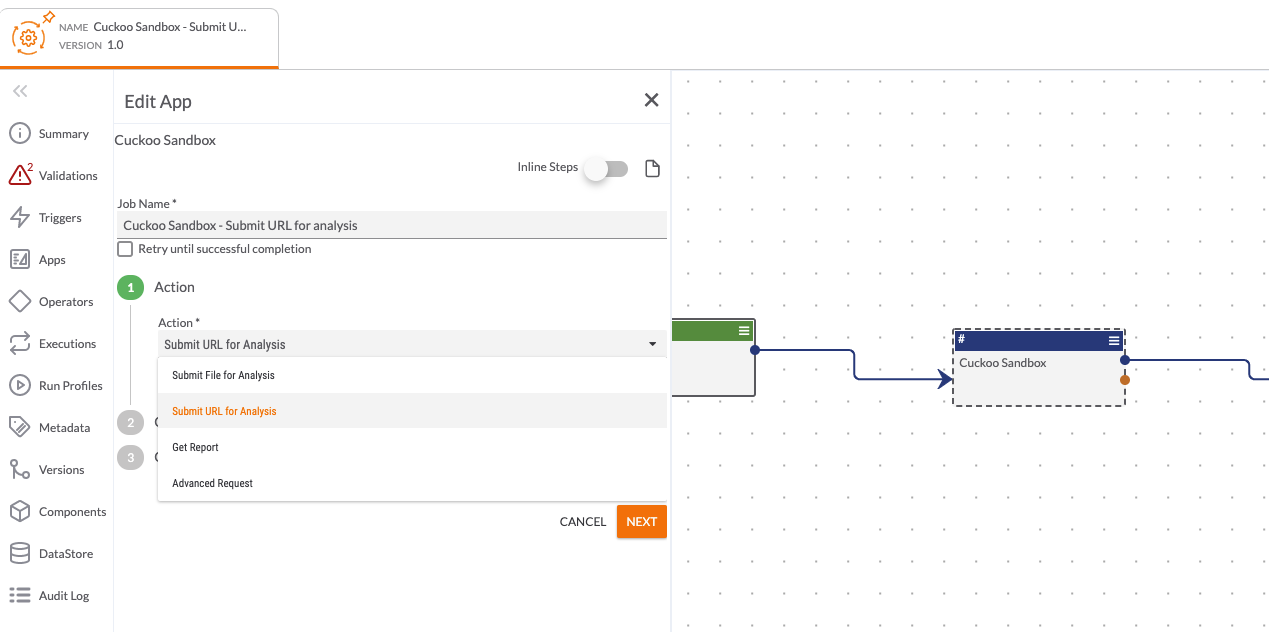Screen dimensions: 1269x632
Task: Click the Versions branch icon
Action: [20, 470]
